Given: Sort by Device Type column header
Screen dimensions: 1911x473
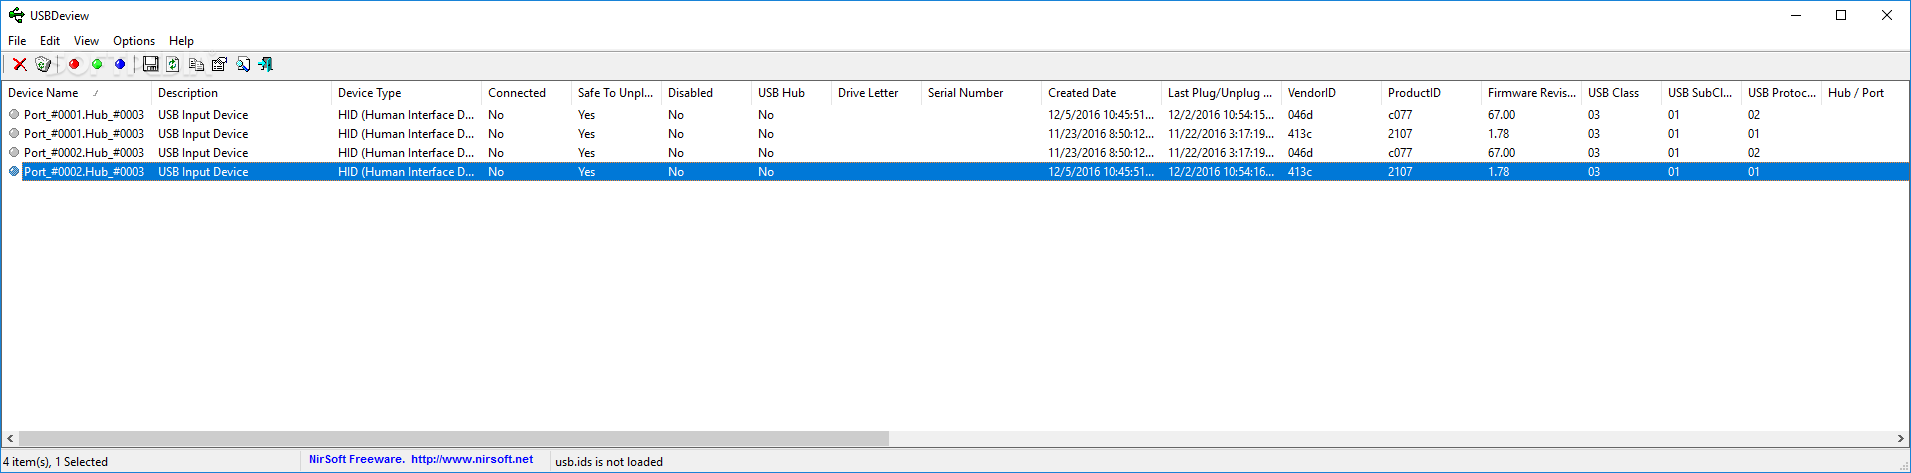Looking at the screenshot, I should (406, 93).
